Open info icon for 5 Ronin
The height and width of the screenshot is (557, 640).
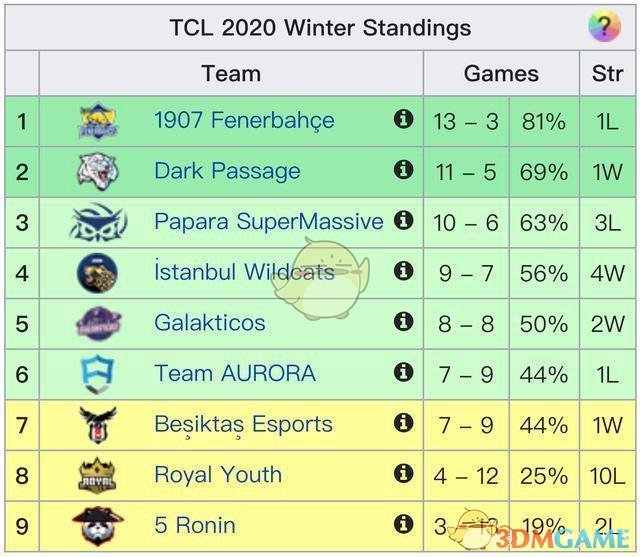pyautogui.click(x=404, y=523)
